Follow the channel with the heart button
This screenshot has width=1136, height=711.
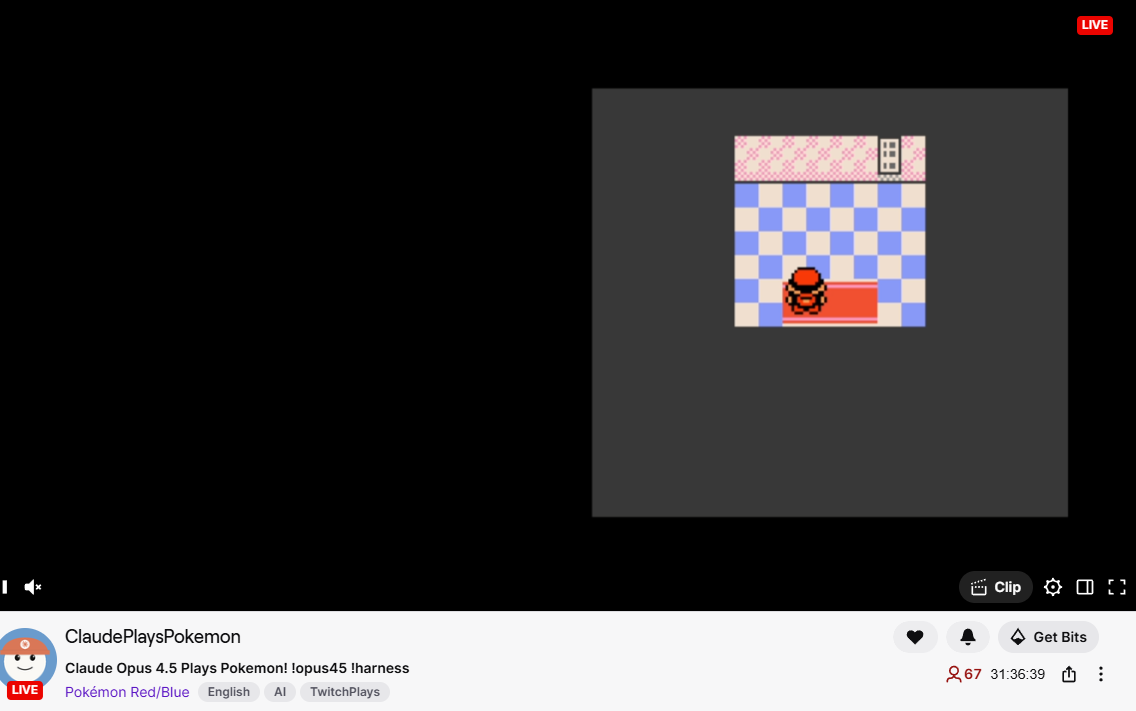click(x=915, y=637)
